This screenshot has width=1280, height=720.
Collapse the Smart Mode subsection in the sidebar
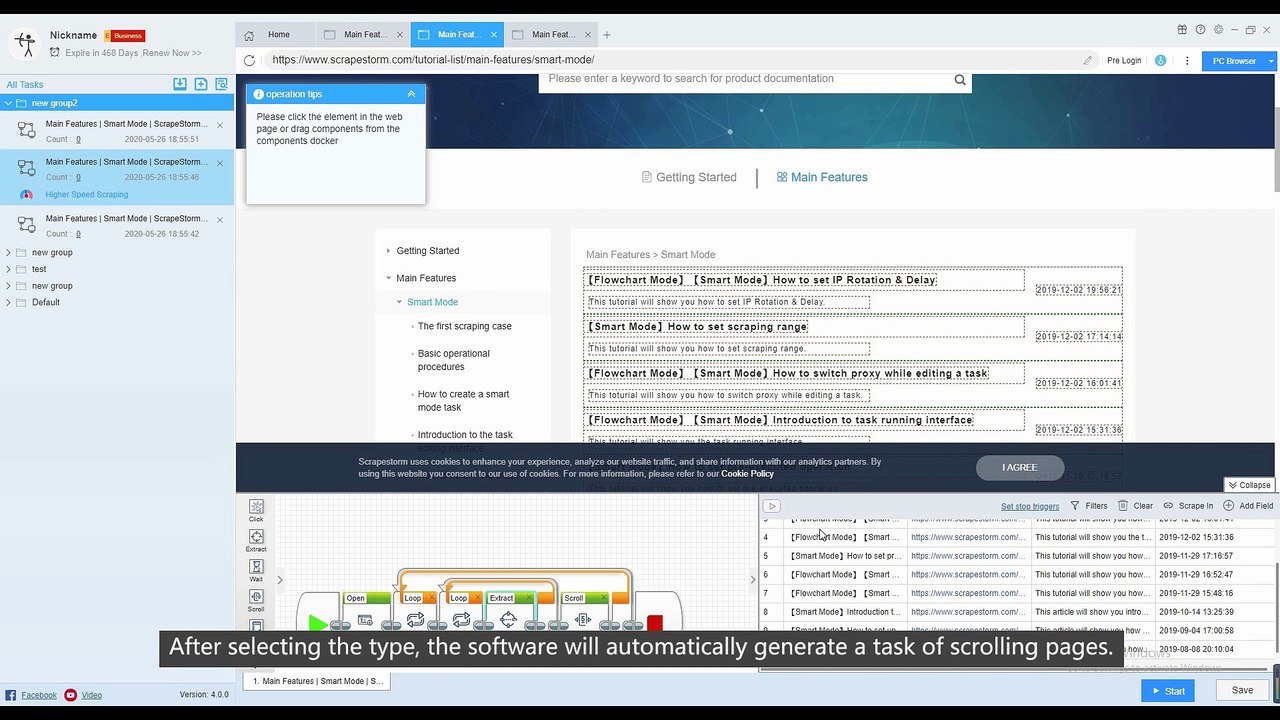pos(399,302)
